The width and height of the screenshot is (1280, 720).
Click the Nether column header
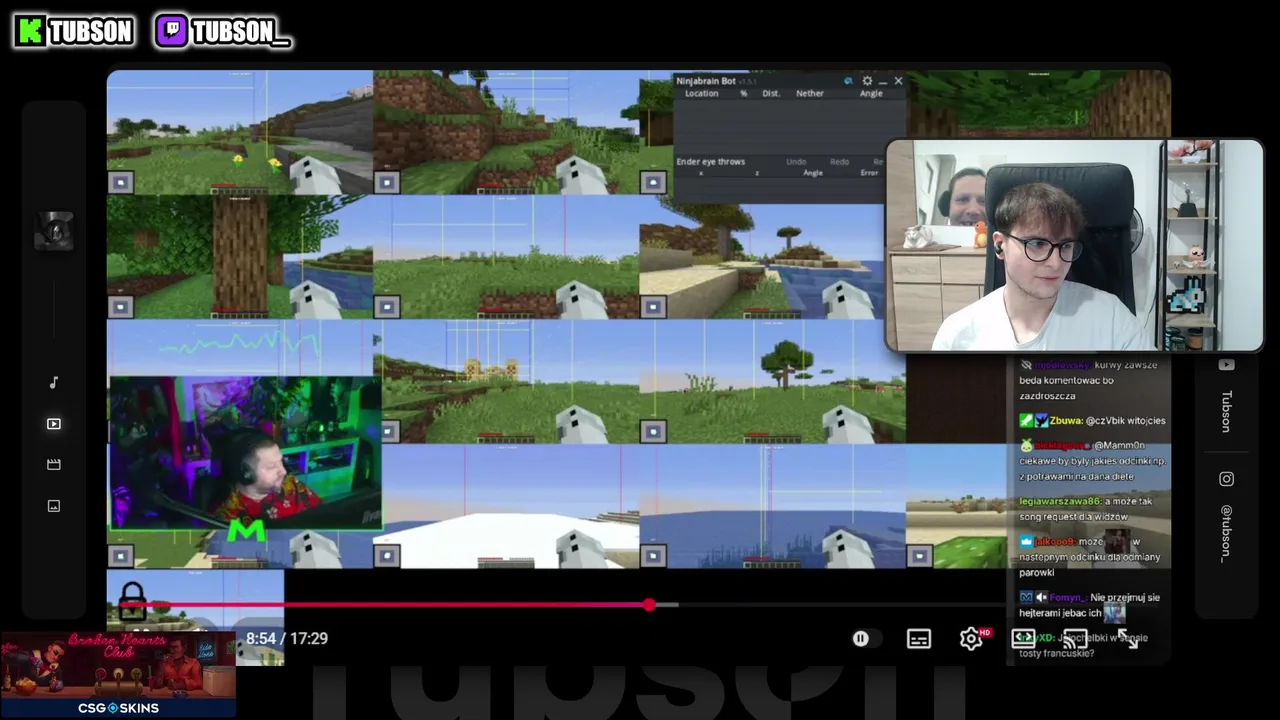809,93
